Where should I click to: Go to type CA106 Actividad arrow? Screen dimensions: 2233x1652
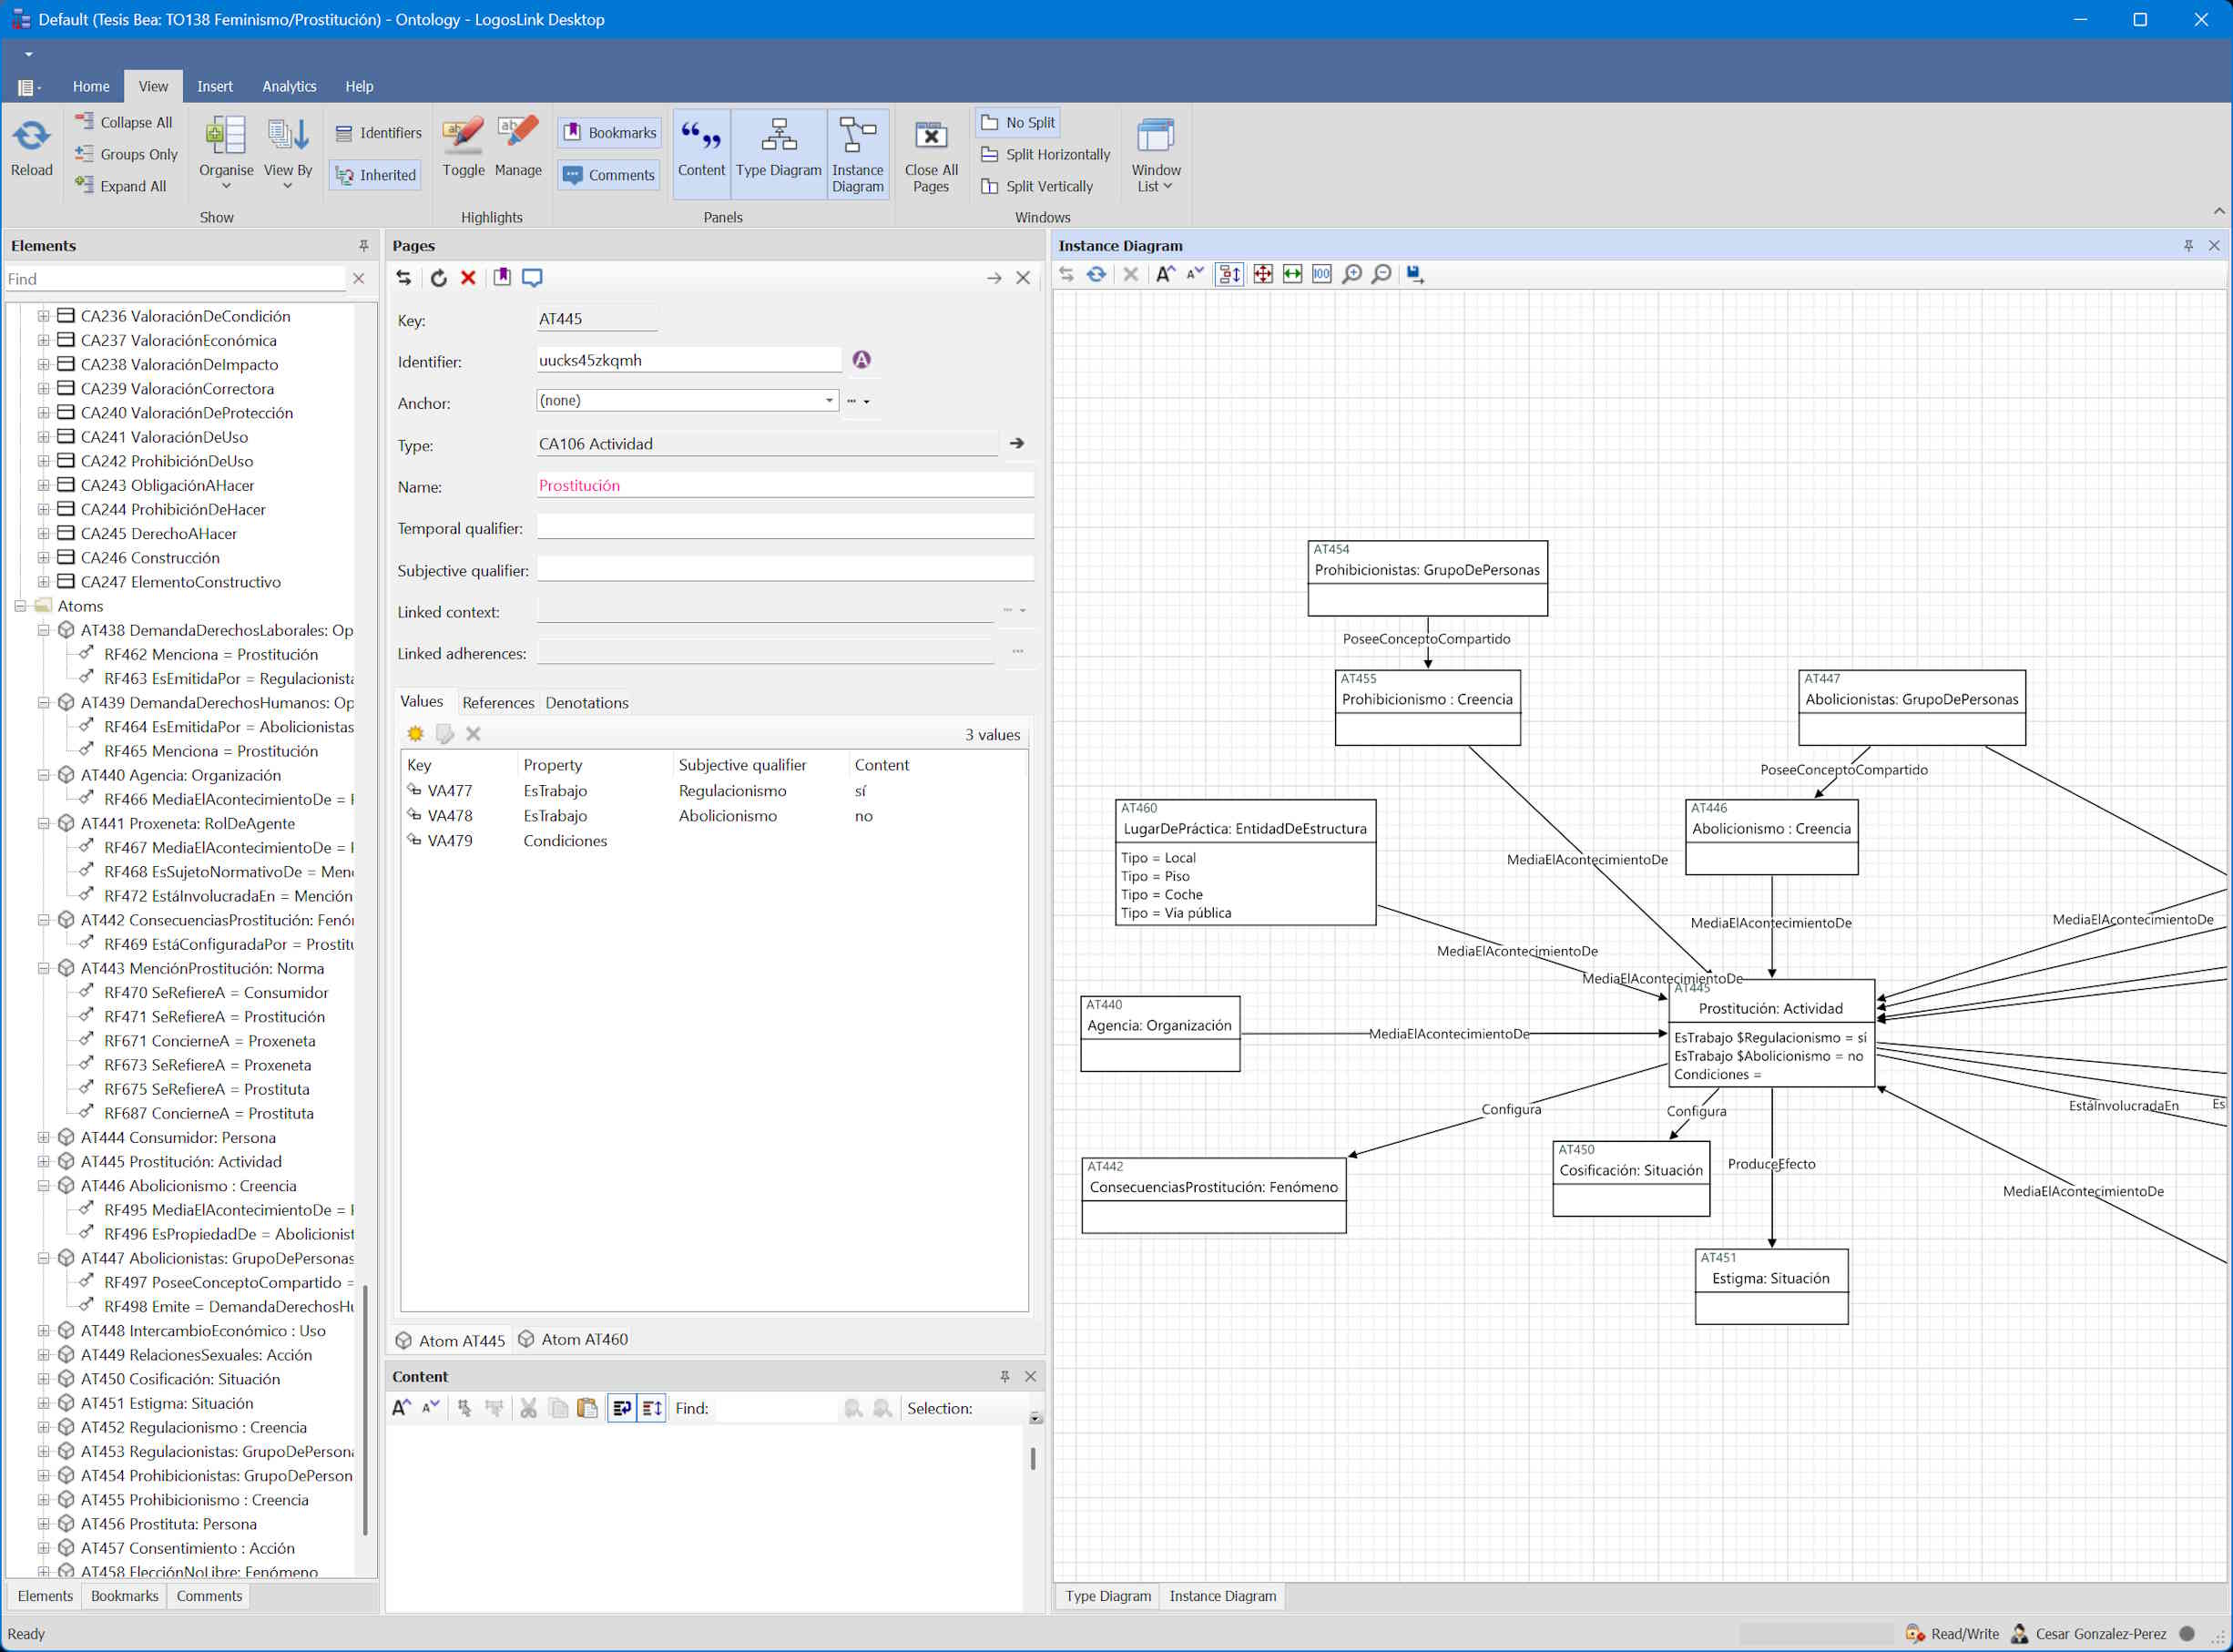coord(1017,443)
